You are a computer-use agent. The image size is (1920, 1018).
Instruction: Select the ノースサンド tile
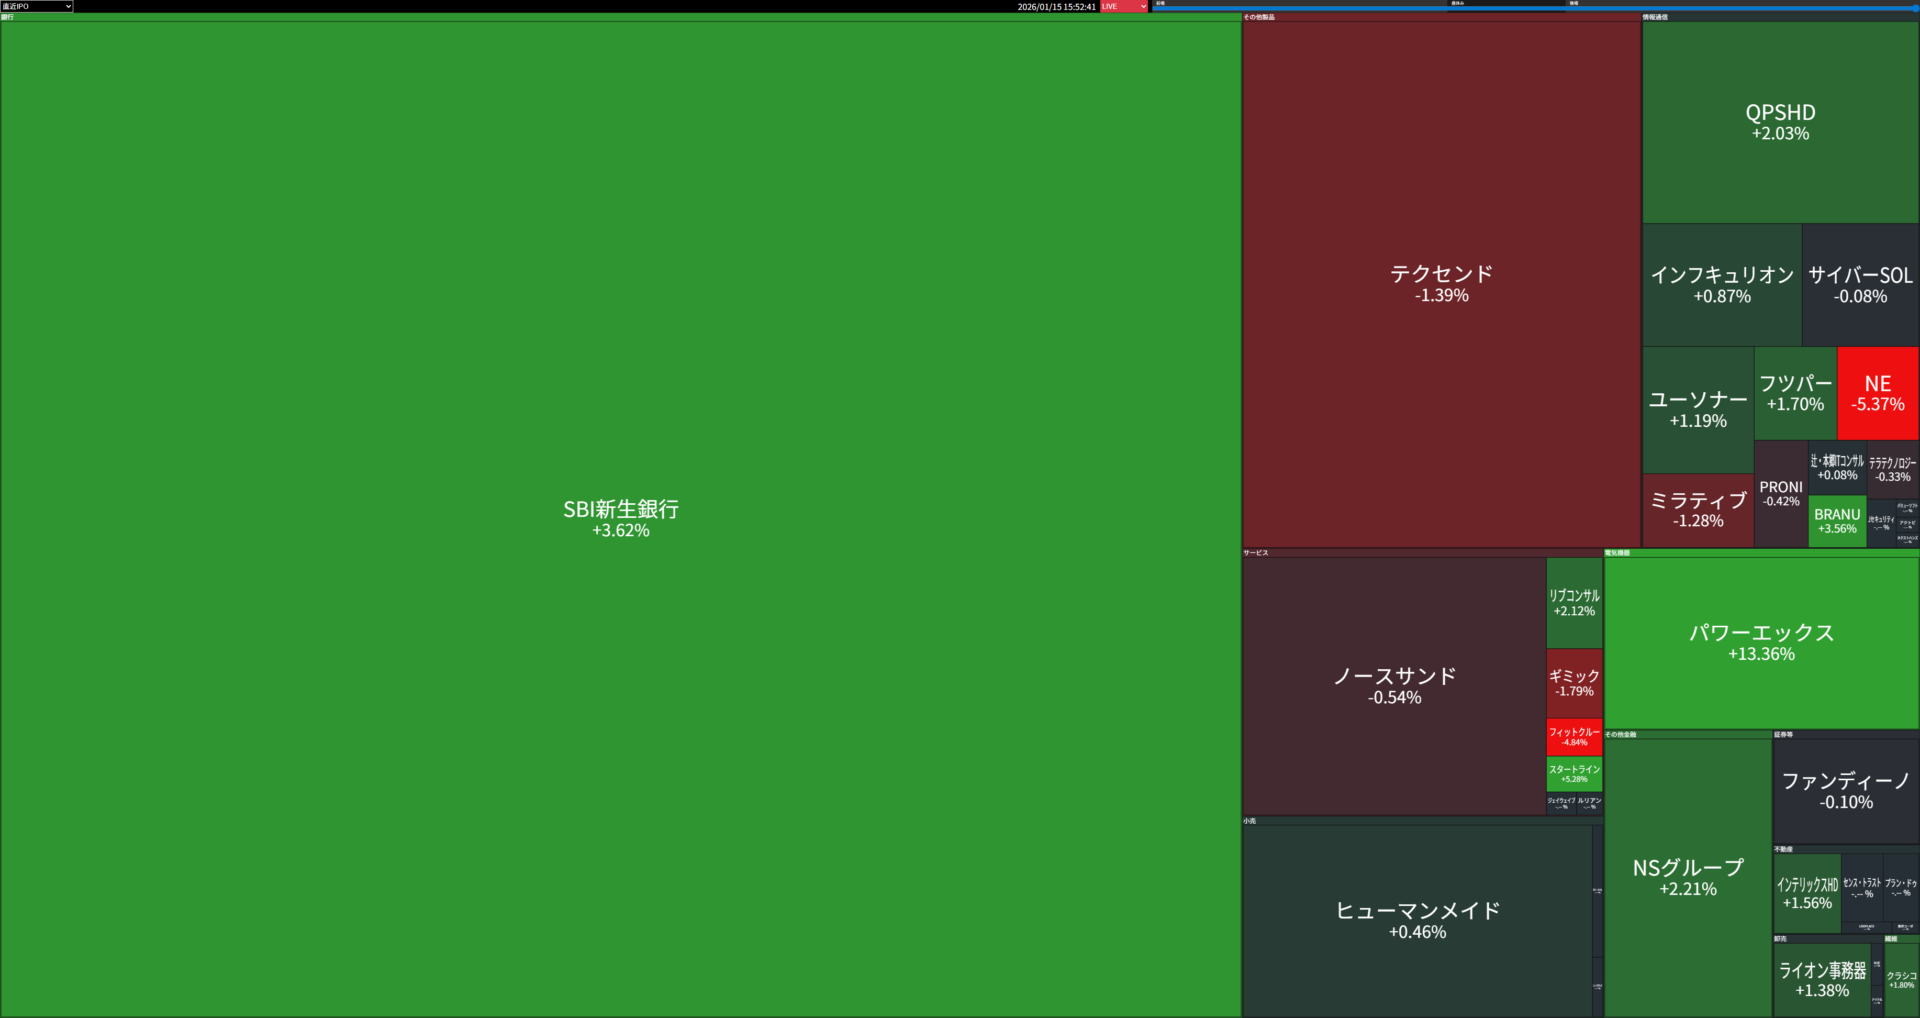coord(1394,686)
